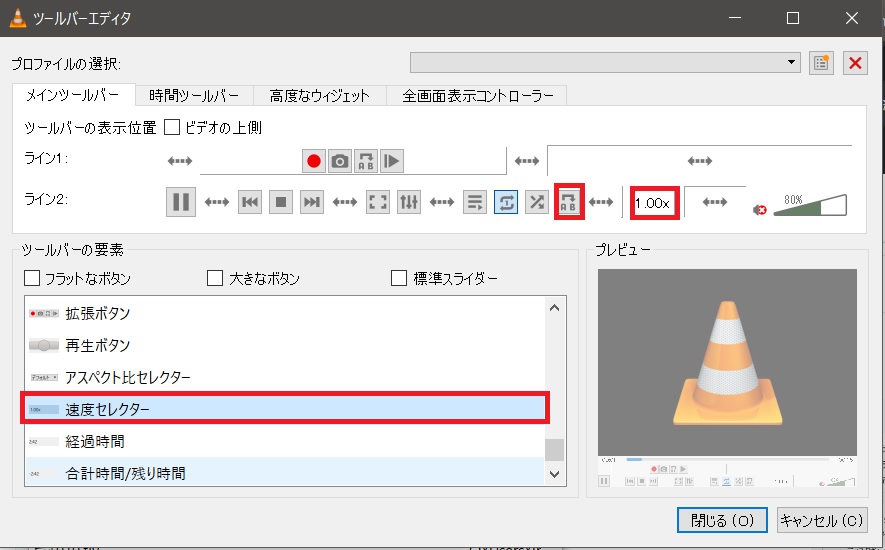Select 速度セレクター in the elements list
Viewport: 885px width, 550px height.
click(x=285, y=409)
